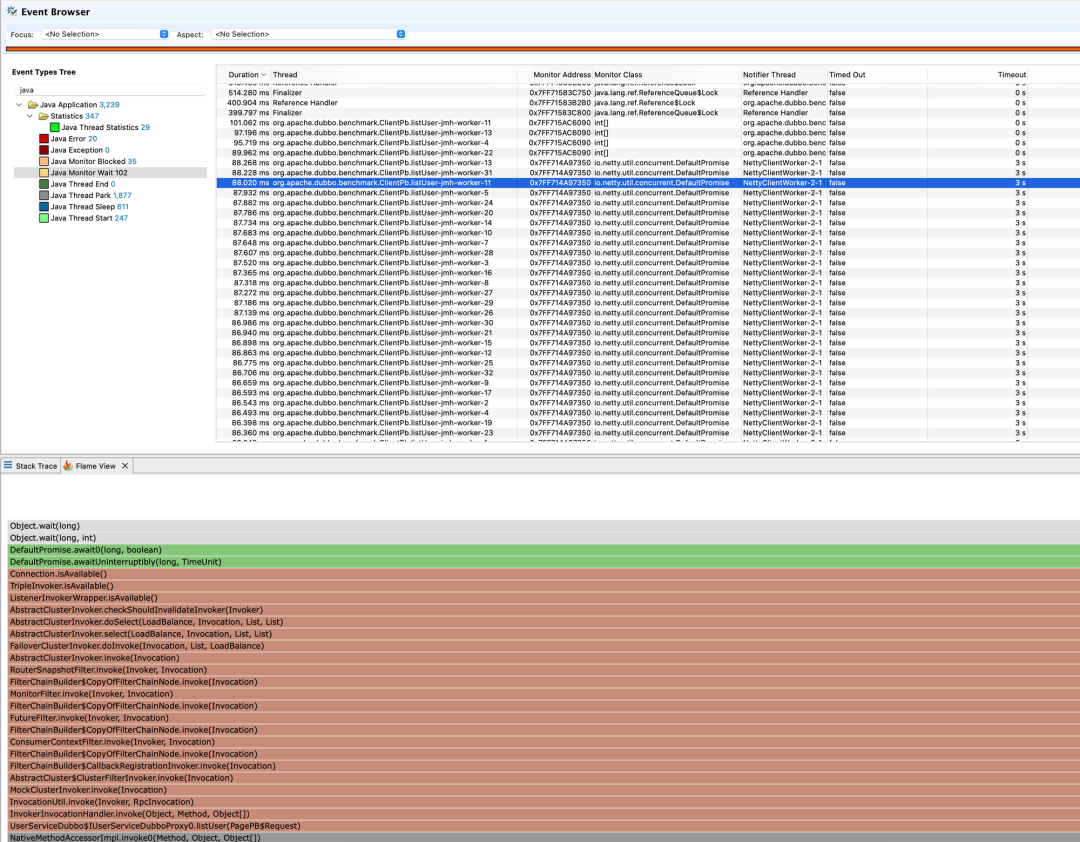Viewport: 1080px width, 842px height.
Task: Click the blue Java Thread Sleep icon
Action: [44, 207]
